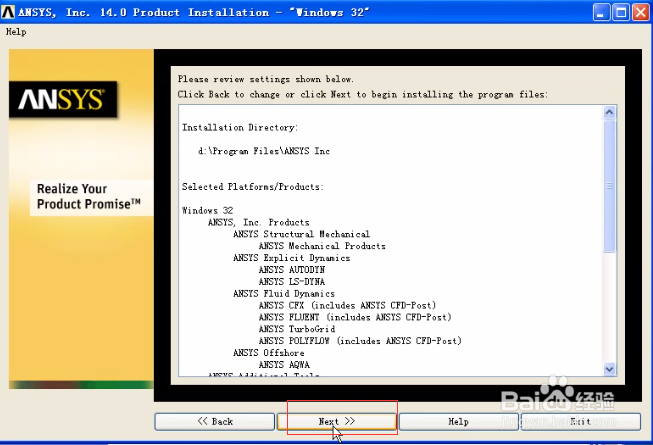Click 'ANSYS CFX (includes ANSYS CFD-Post)' line
This screenshot has height=445, width=653.
point(347,305)
